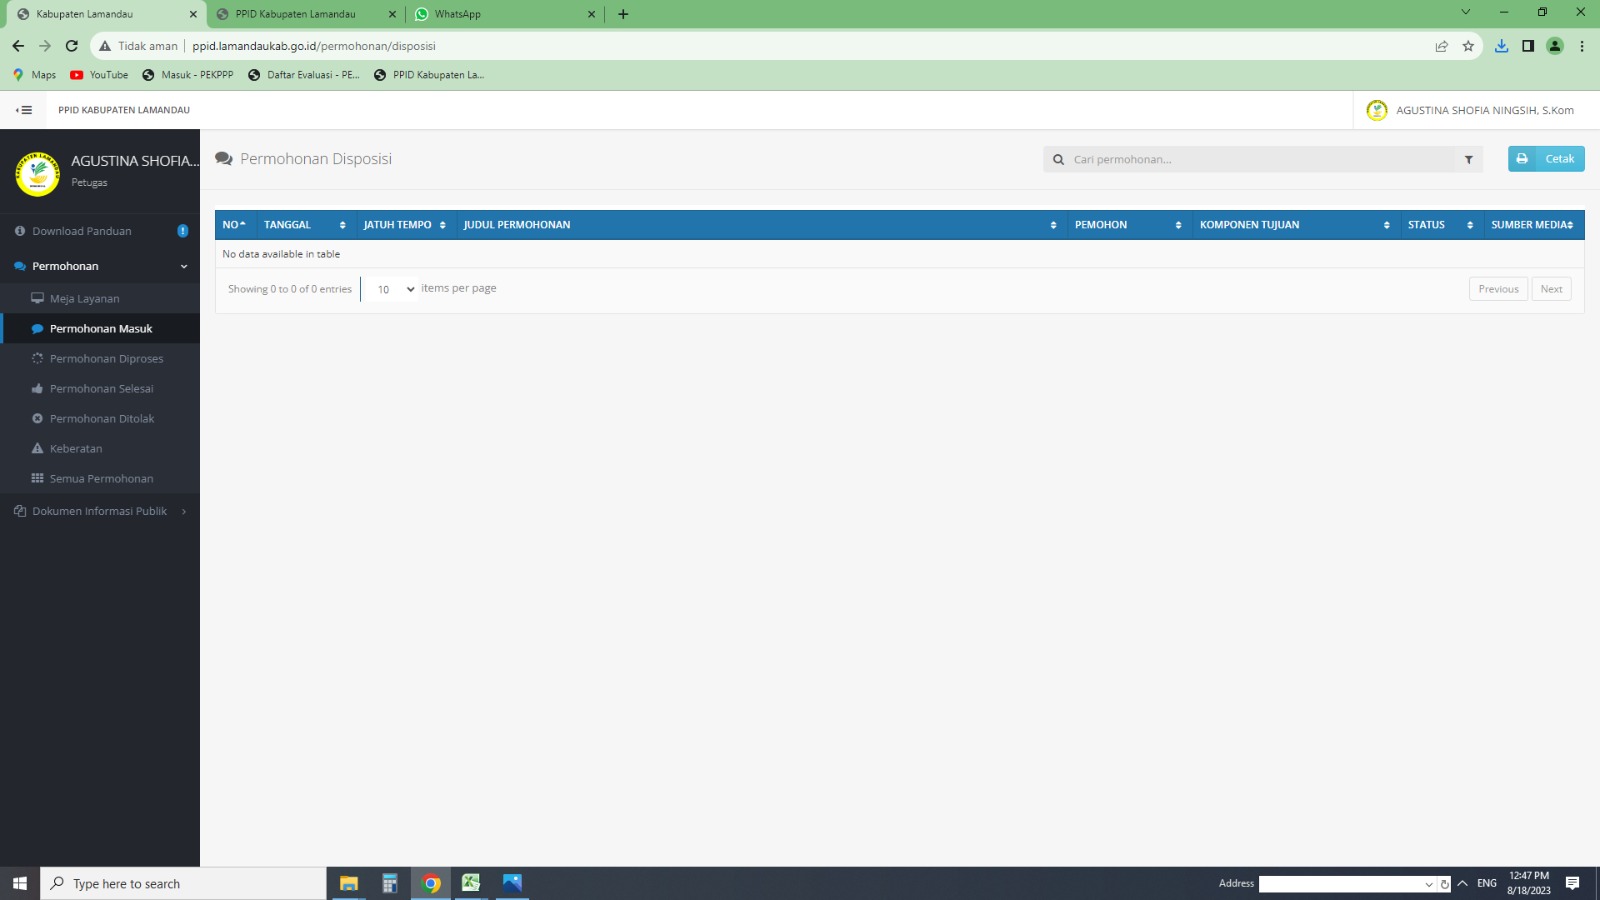Click the Permohonan Selesai thumbs-up icon
The width and height of the screenshot is (1600, 900).
point(37,388)
